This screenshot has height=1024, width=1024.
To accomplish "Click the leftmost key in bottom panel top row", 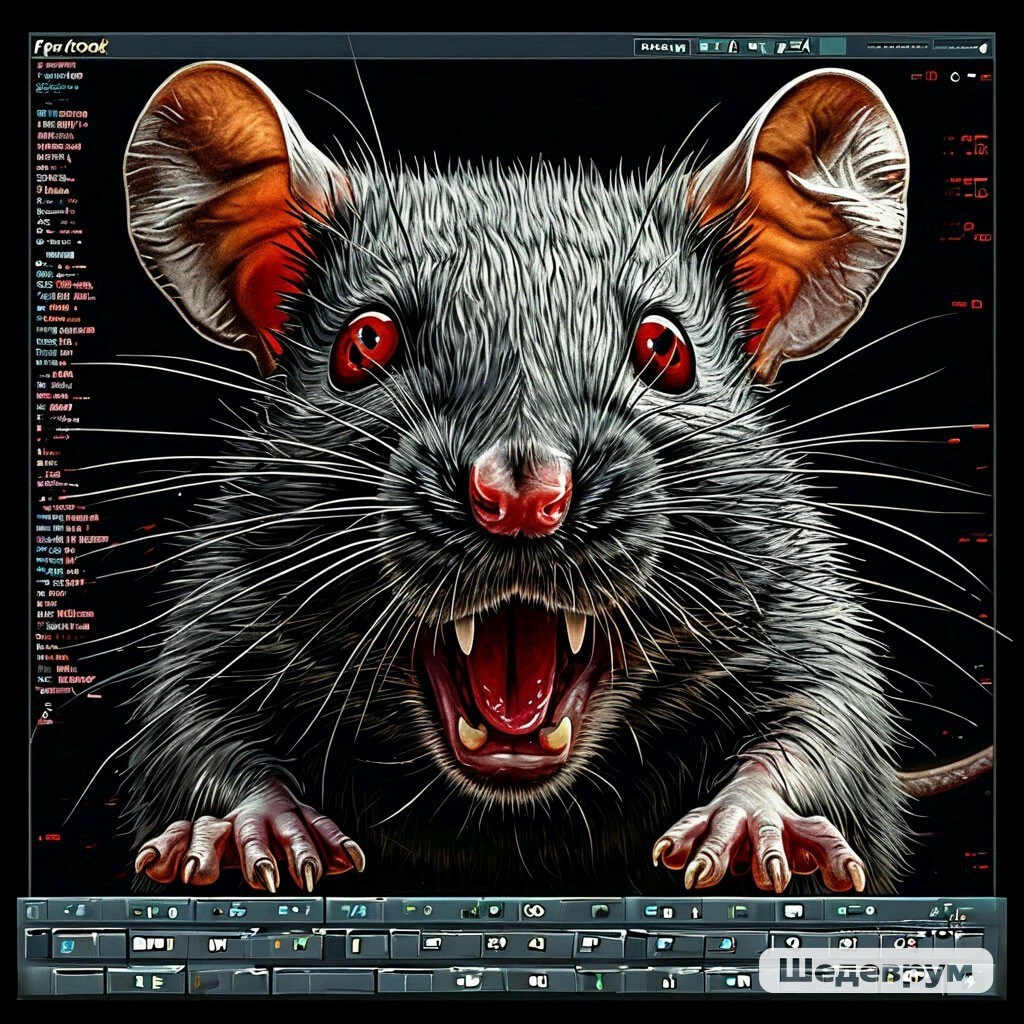I will pos(35,910).
